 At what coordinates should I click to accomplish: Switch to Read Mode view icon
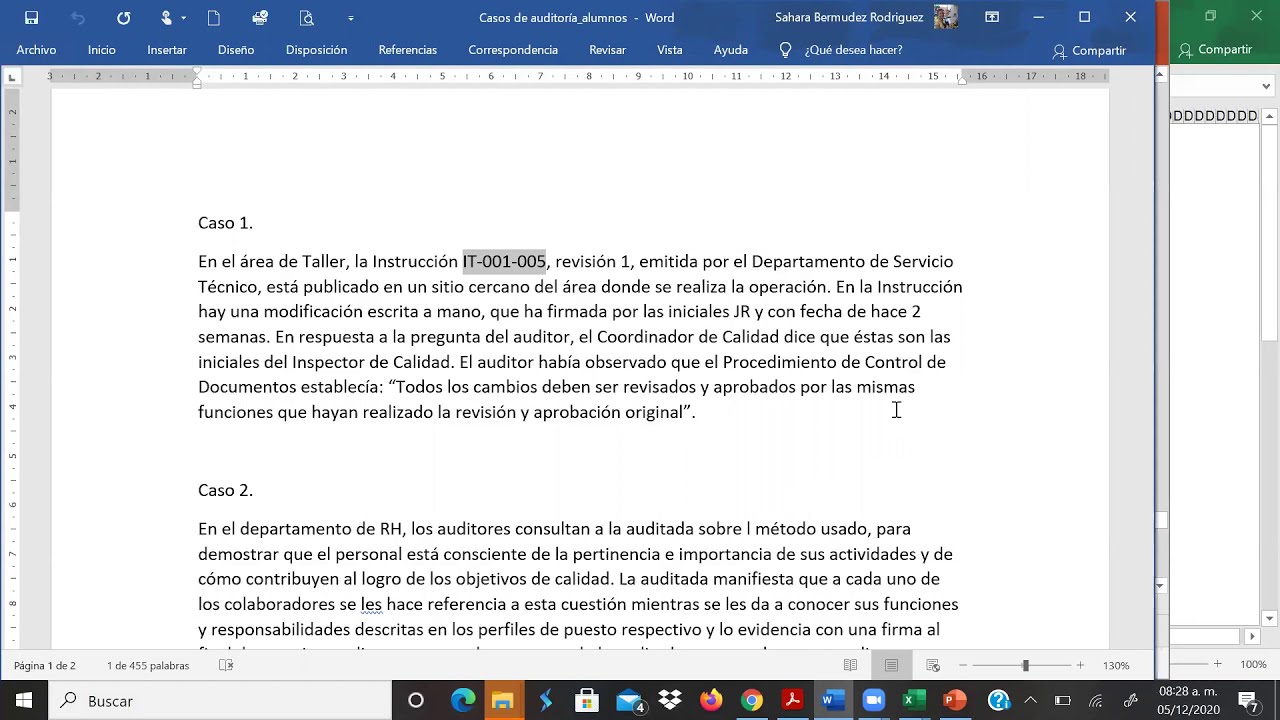pyautogui.click(x=850, y=665)
